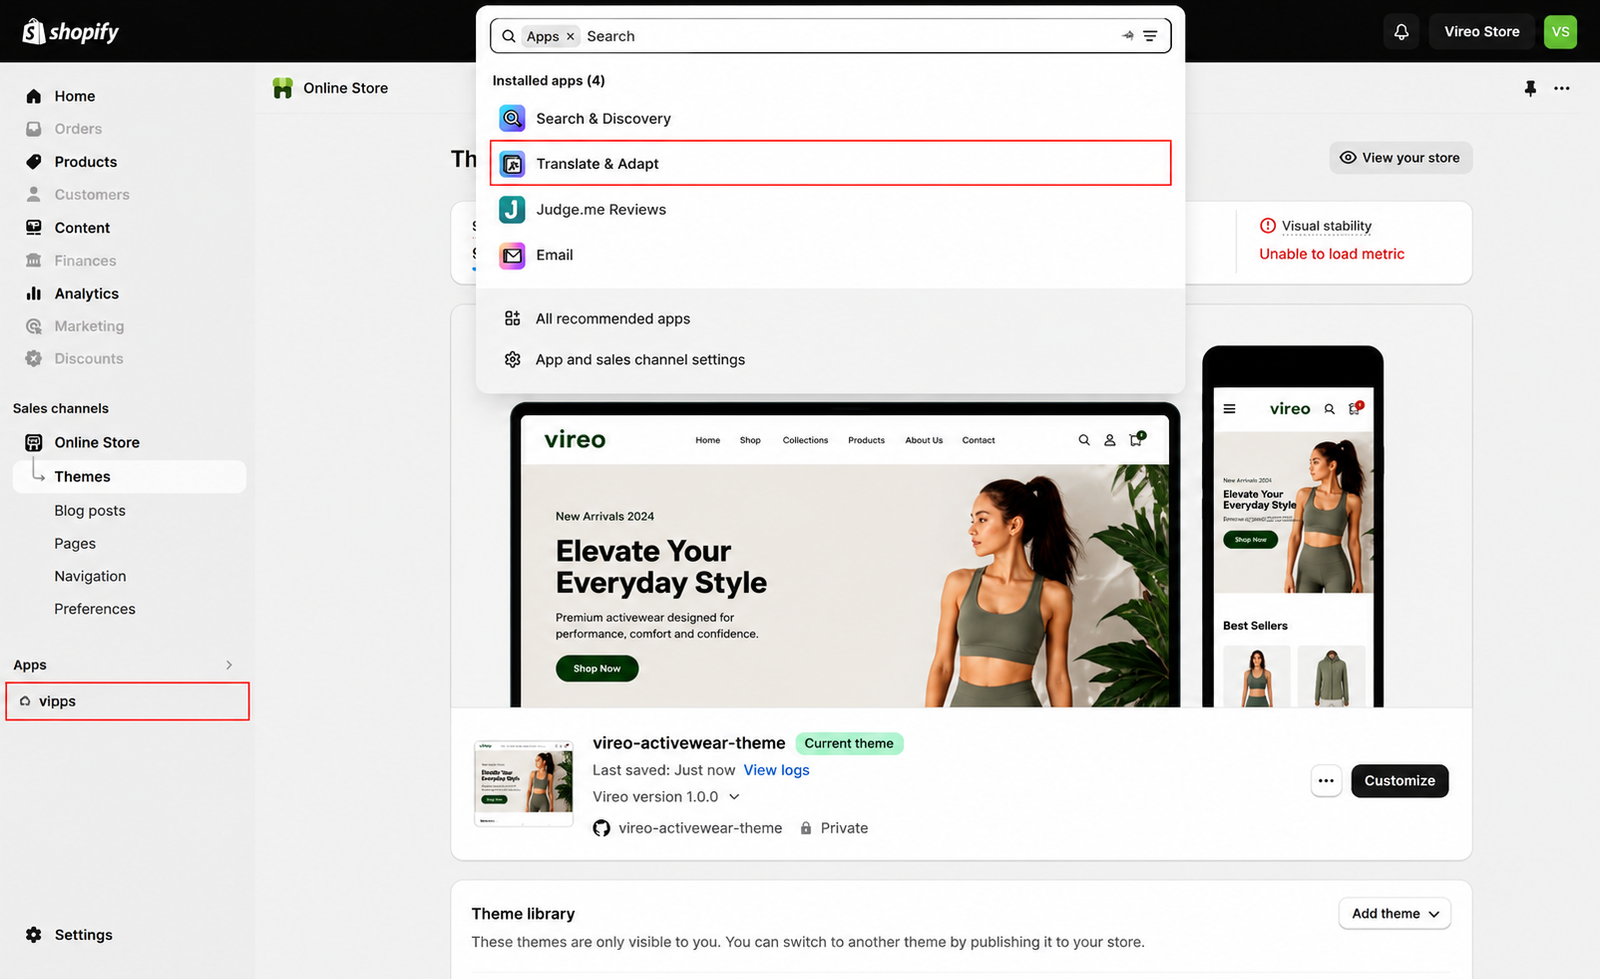Open Themes in sidebar
1600x979 pixels.
coord(130,476)
